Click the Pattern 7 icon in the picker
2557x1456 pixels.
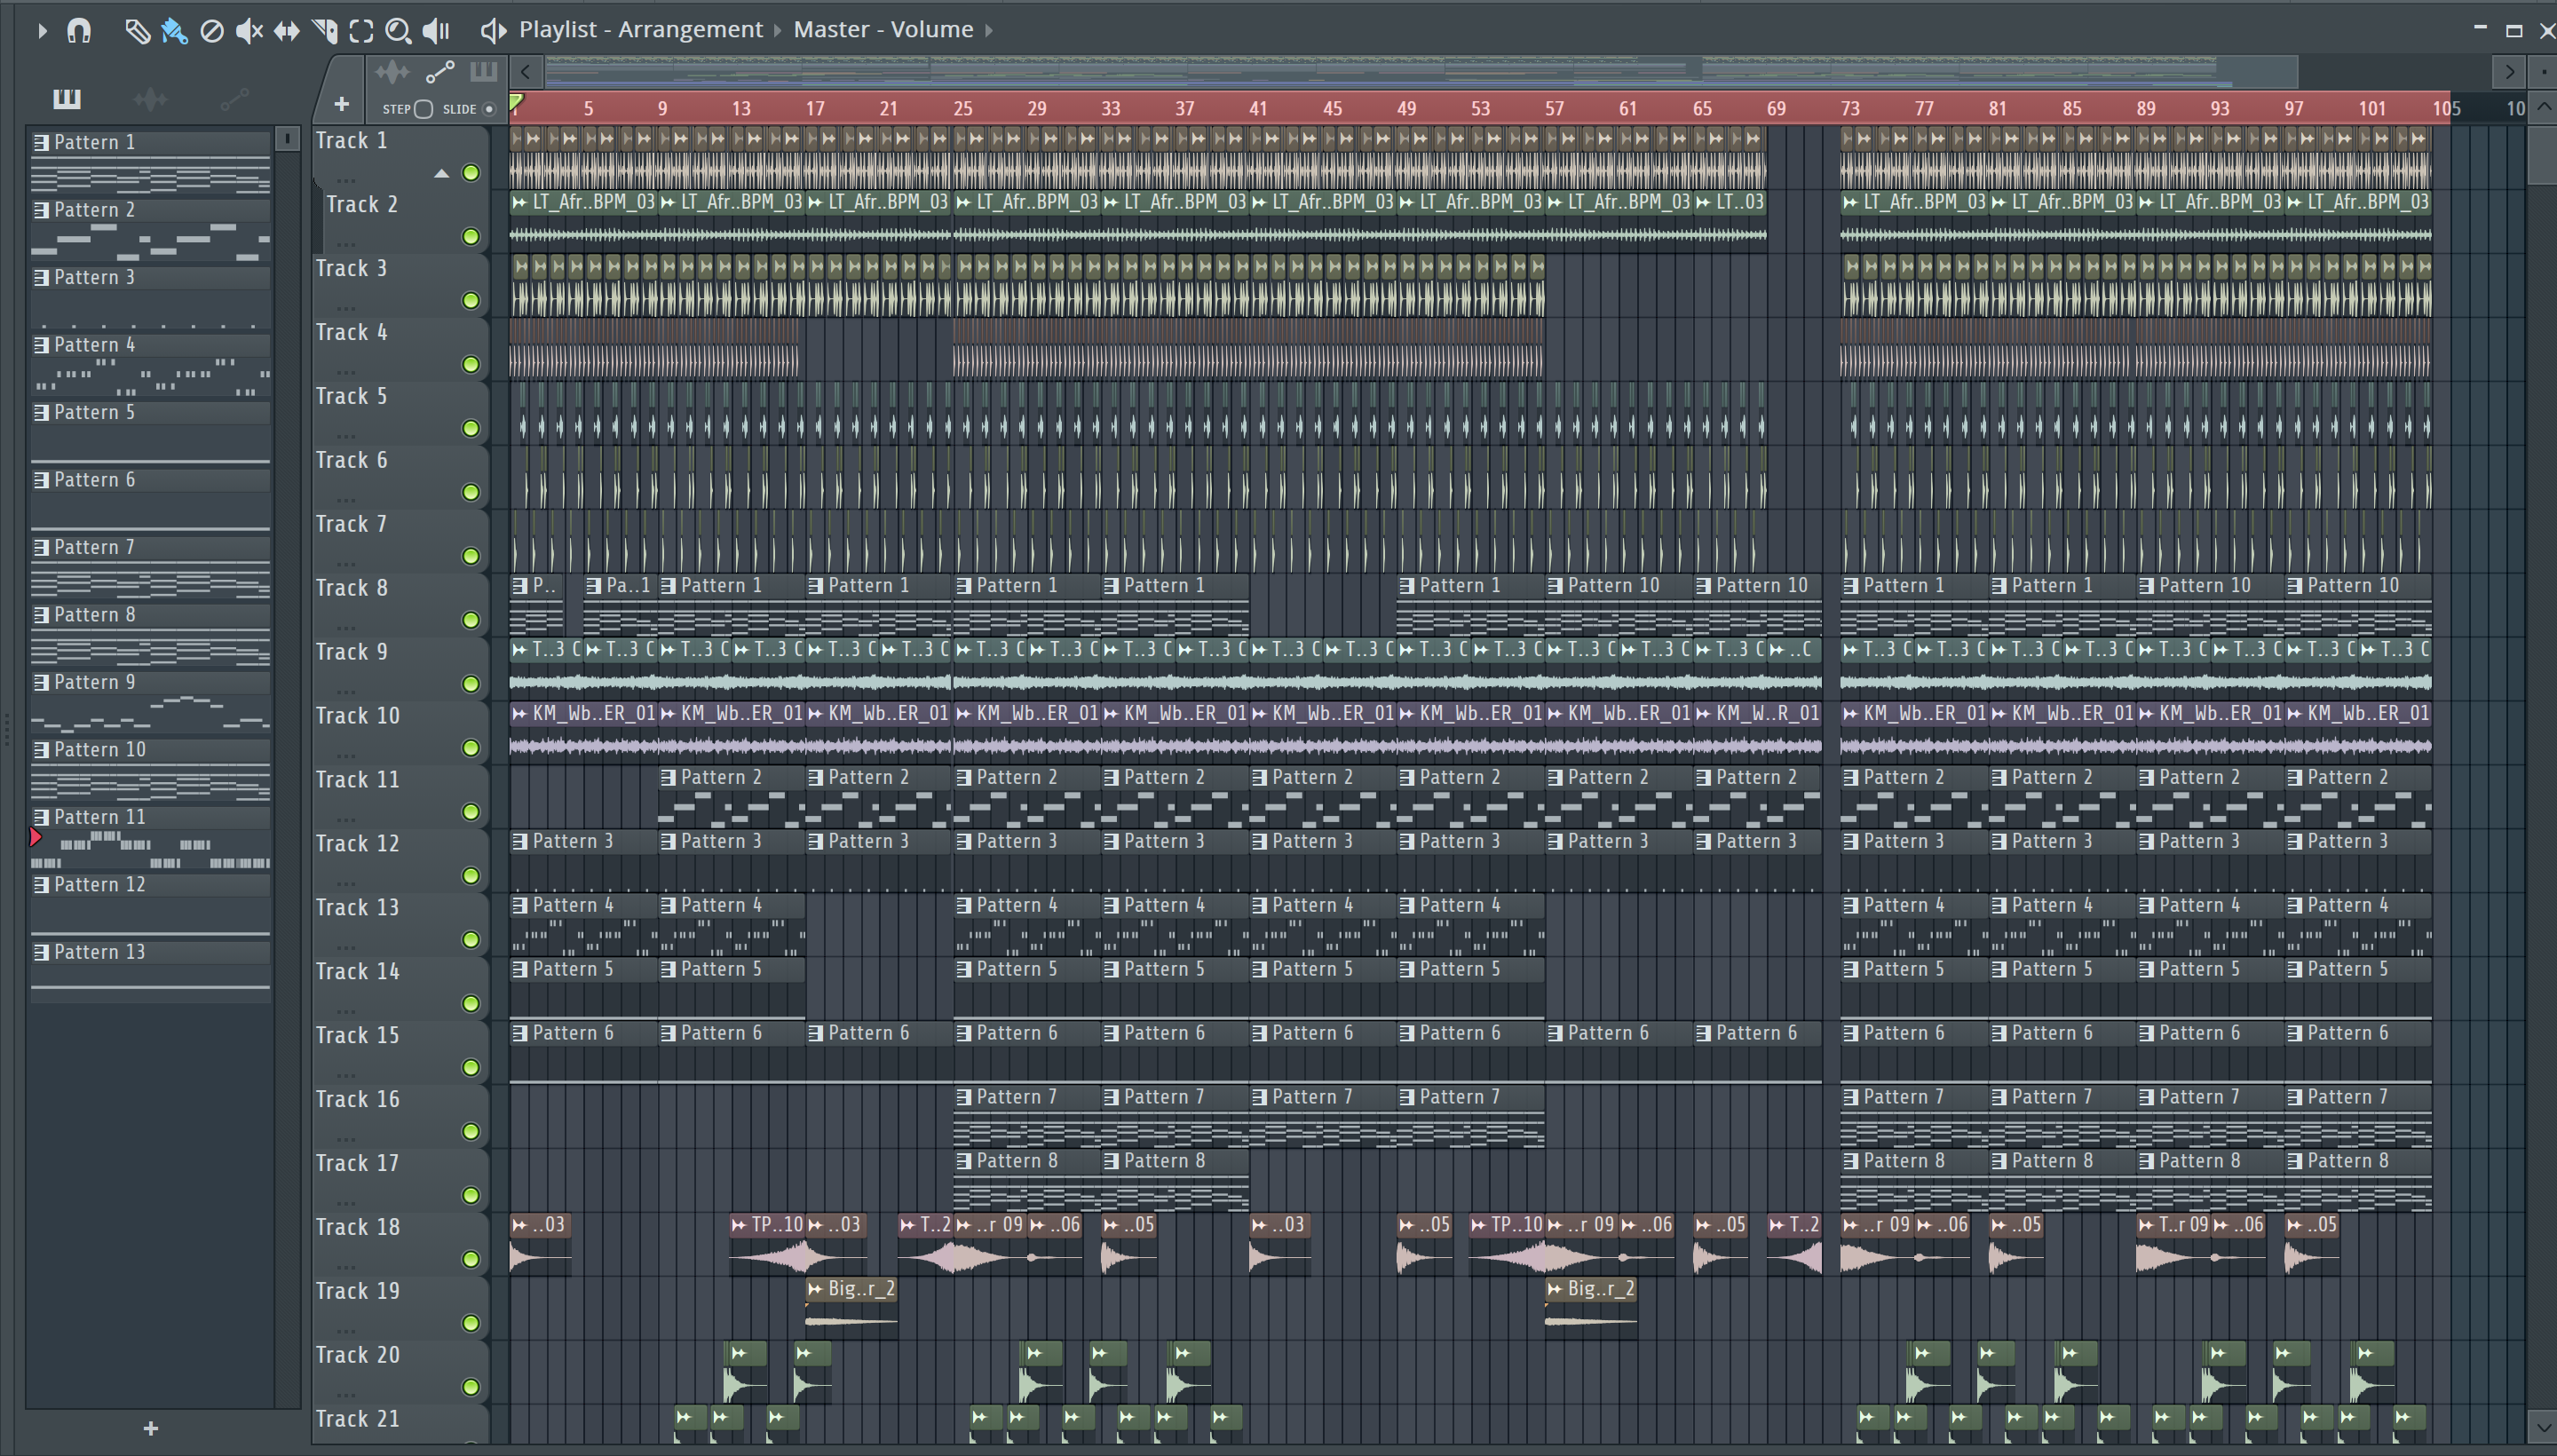[41, 548]
